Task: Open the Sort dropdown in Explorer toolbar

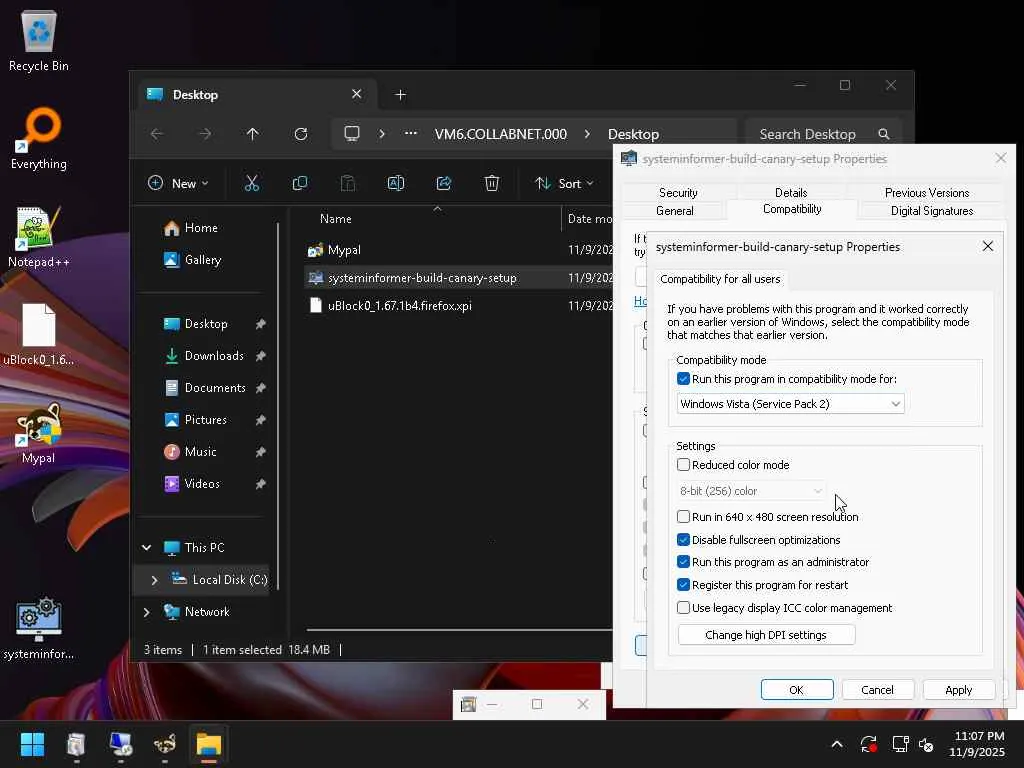Action: 564,184
